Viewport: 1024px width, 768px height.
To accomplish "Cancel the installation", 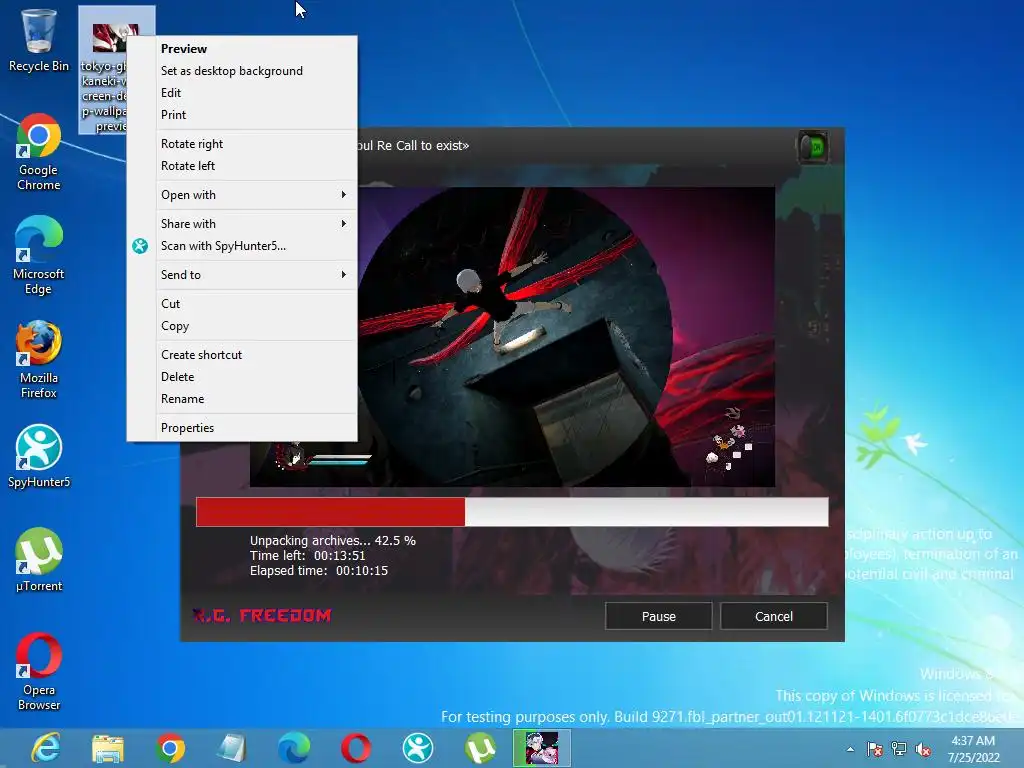I will pos(774,616).
